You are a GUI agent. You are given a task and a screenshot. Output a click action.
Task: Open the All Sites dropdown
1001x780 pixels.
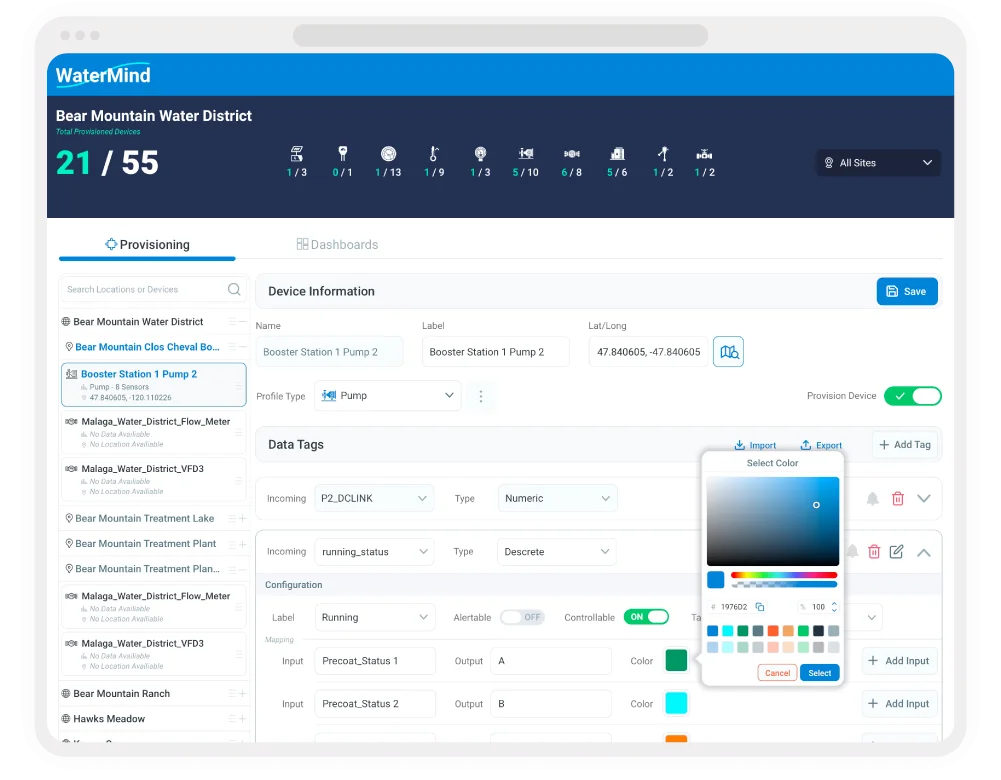[878, 163]
